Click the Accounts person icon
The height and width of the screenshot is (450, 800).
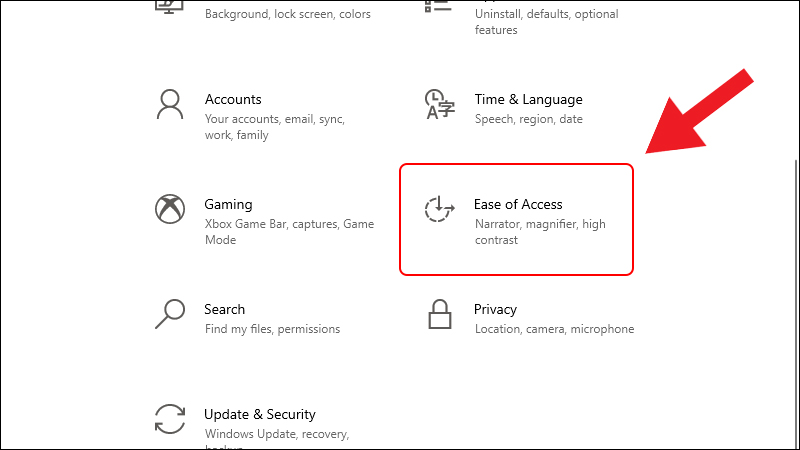(x=170, y=104)
